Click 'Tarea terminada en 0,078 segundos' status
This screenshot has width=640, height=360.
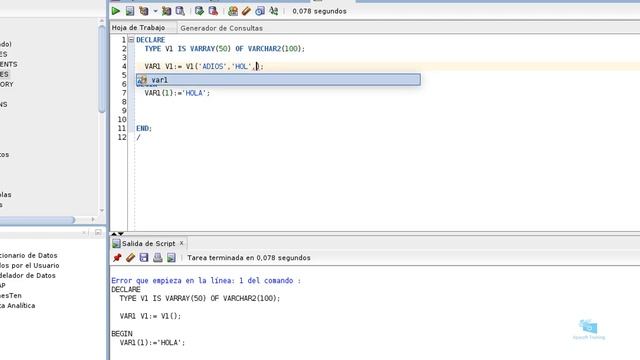tap(249, 258)
